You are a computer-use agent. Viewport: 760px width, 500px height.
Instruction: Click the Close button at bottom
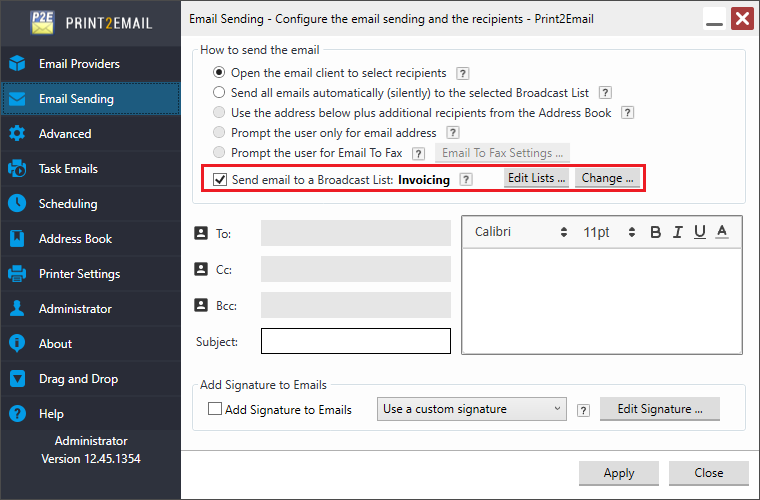click(709, 473)
